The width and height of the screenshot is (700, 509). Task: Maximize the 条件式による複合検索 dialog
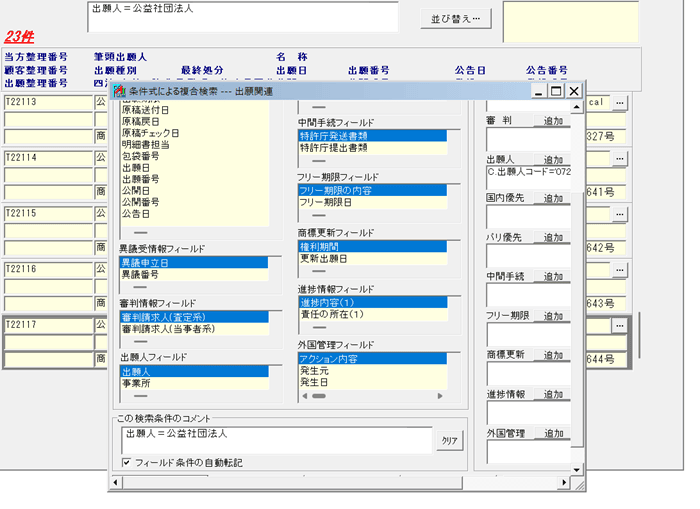[x=556, y=91]
